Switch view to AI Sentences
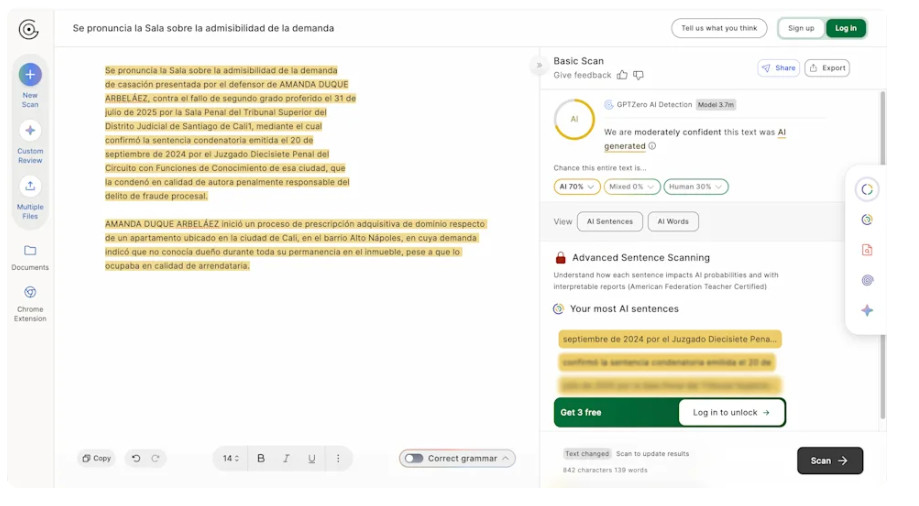 [x=609, y=221]
